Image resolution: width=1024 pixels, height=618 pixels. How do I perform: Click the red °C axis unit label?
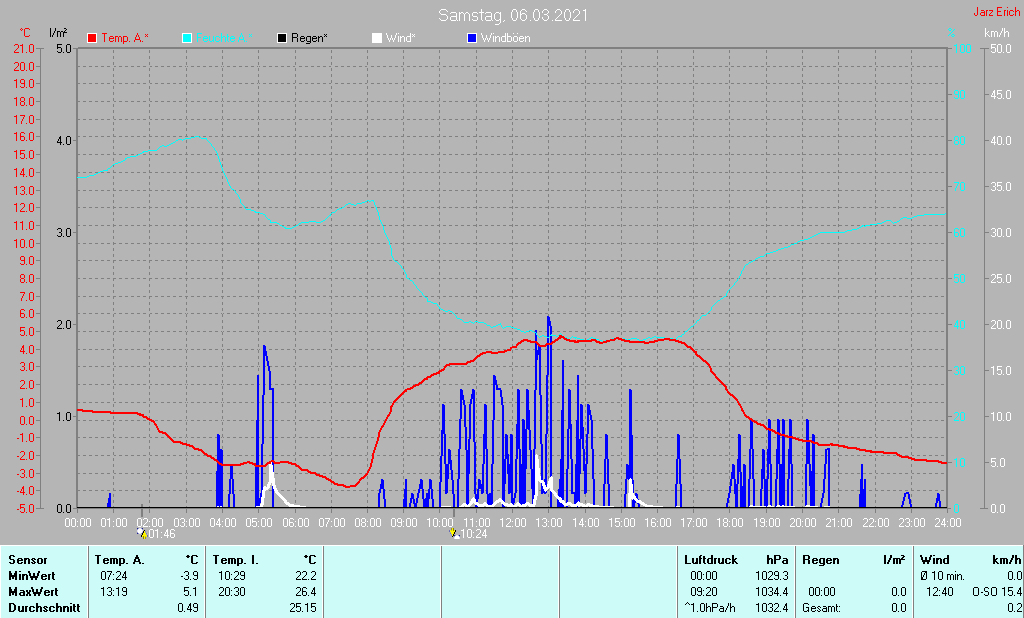pyautogui.click(x=24, y=33)
